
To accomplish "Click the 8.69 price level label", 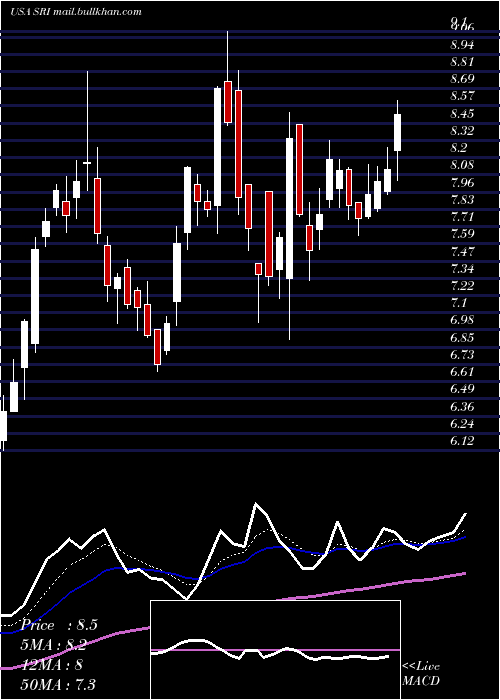I will pos(462,79).
